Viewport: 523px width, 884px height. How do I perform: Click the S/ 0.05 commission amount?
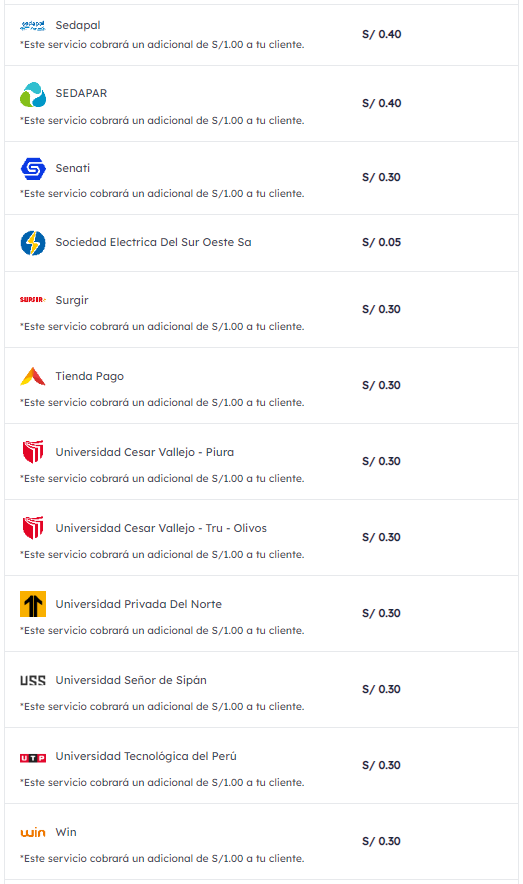pyautogui.click(x=382, y=242)
